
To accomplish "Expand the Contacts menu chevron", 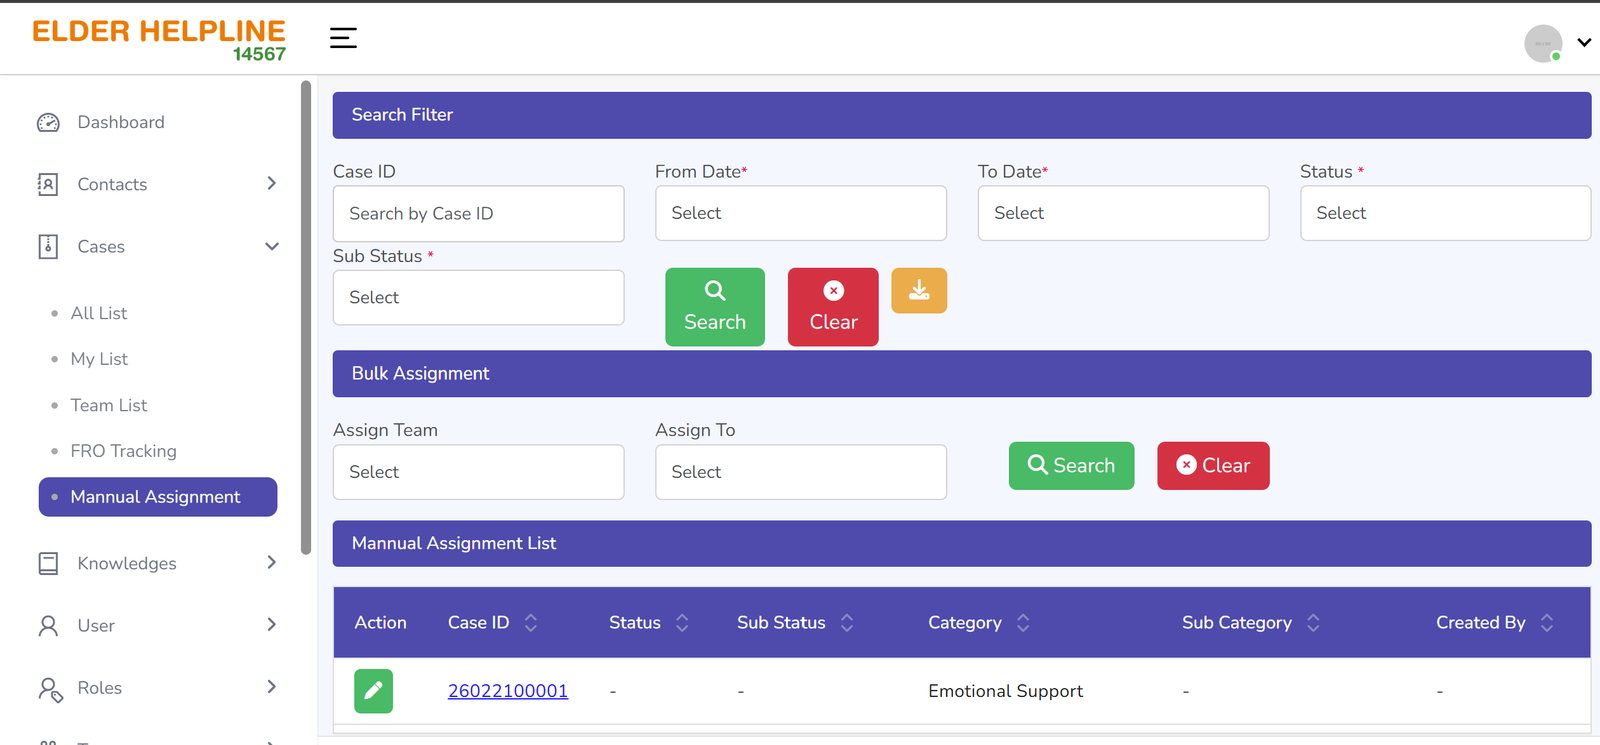I will (271, 183).
